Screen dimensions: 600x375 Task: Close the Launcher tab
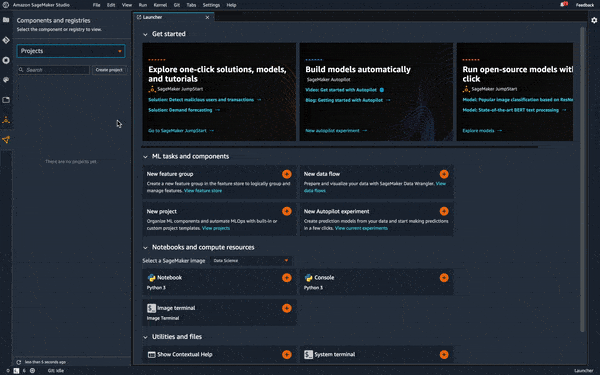click(207, 17)
